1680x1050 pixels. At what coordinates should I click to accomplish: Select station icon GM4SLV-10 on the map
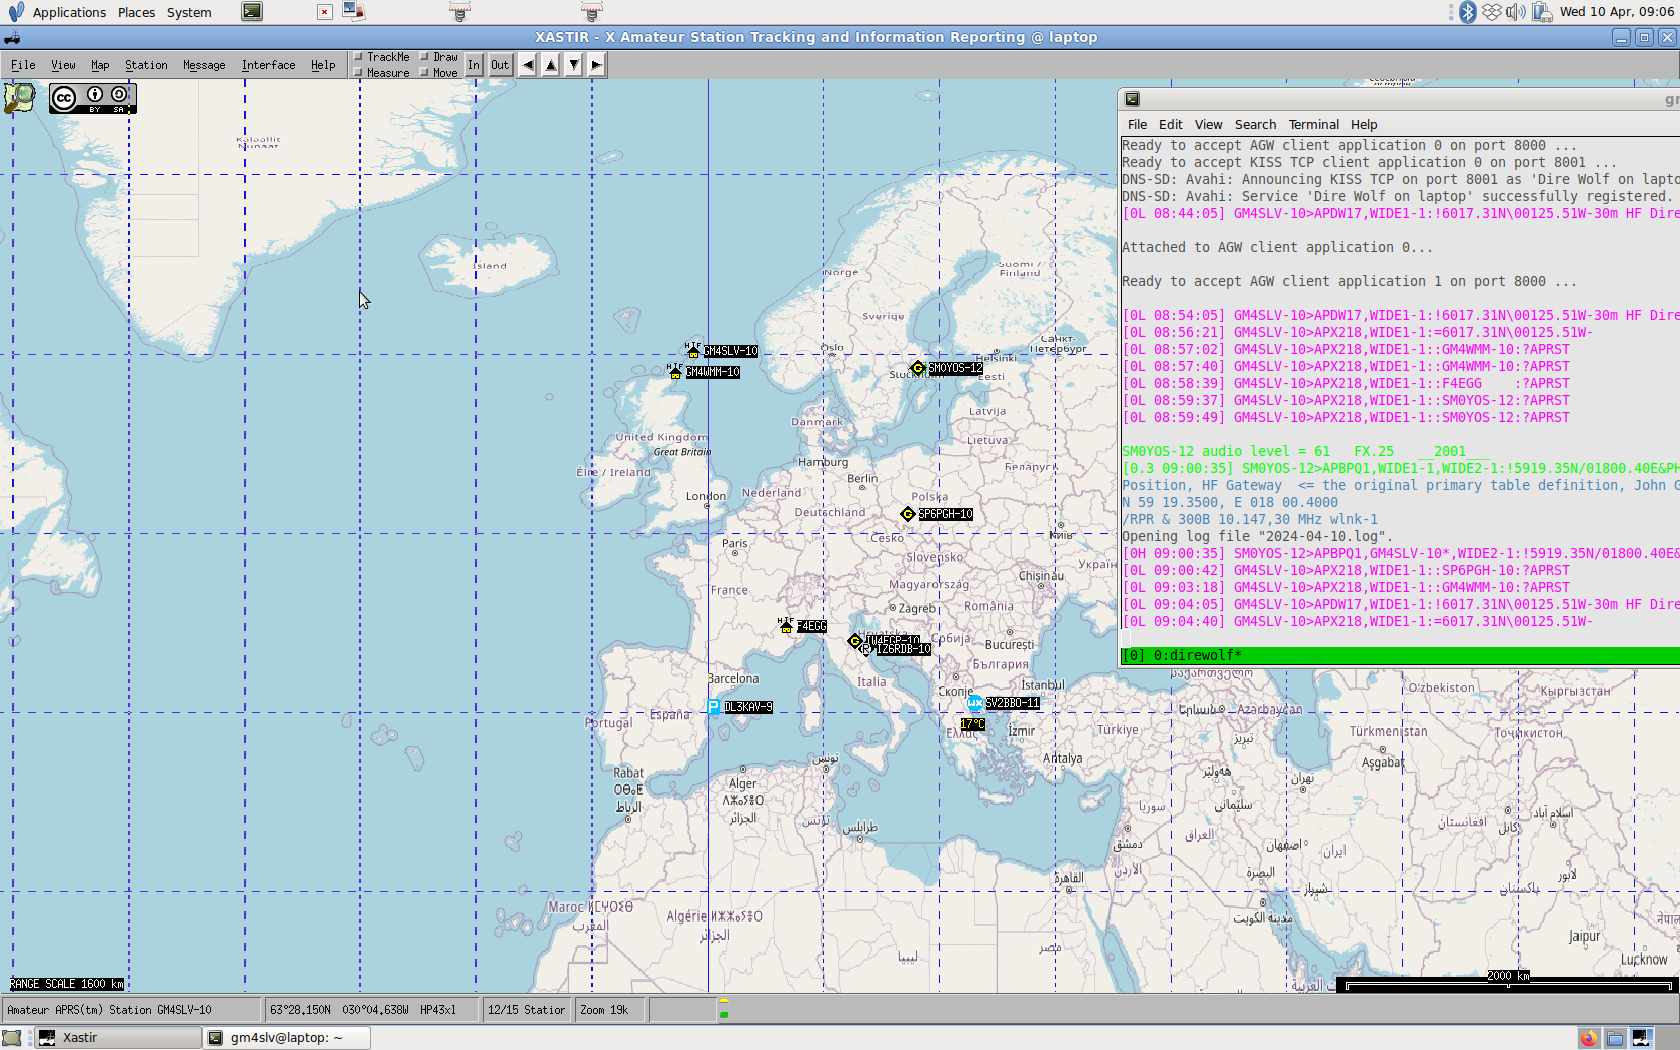point(694,351)
